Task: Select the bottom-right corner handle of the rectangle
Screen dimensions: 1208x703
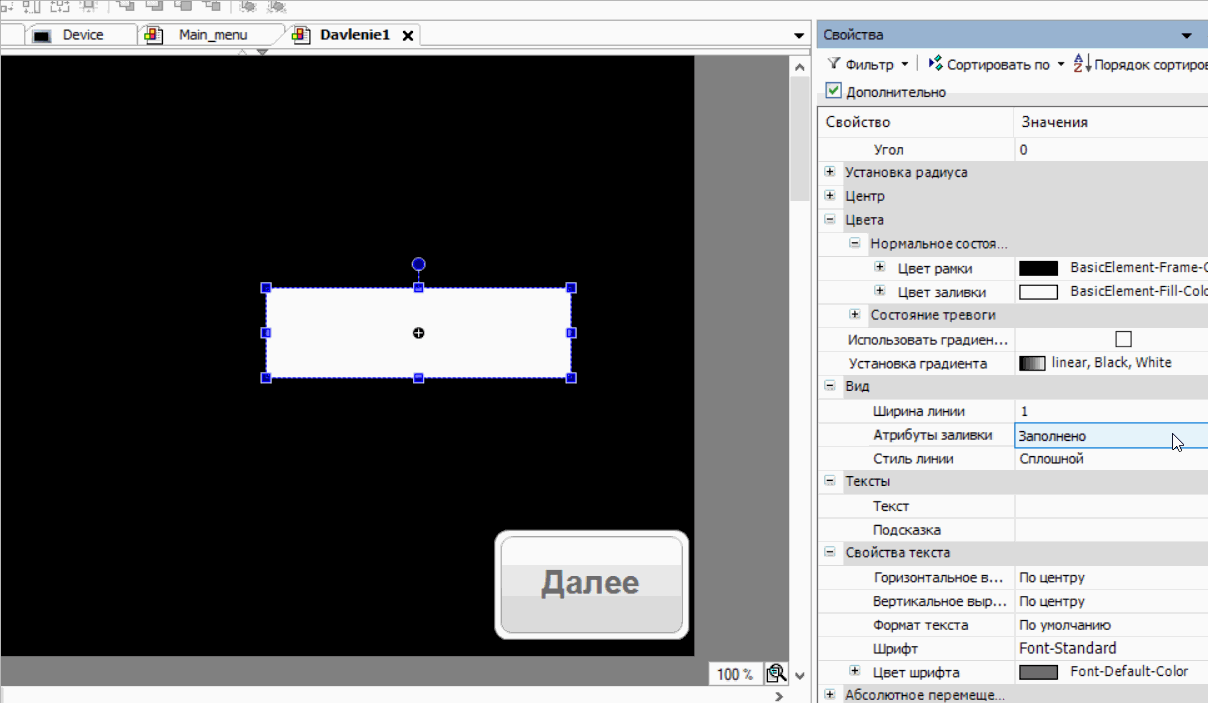Action: [571, 378]
